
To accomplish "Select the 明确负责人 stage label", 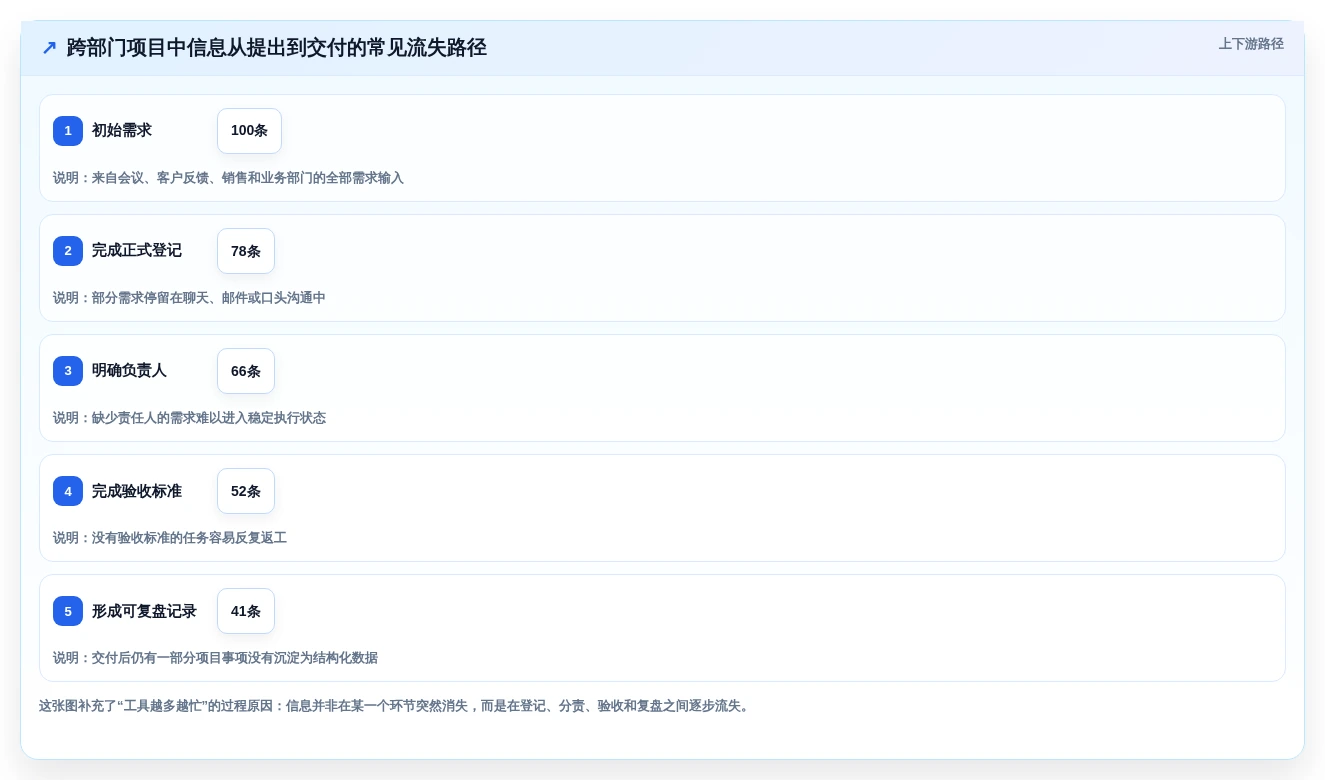I will (129, 371).
